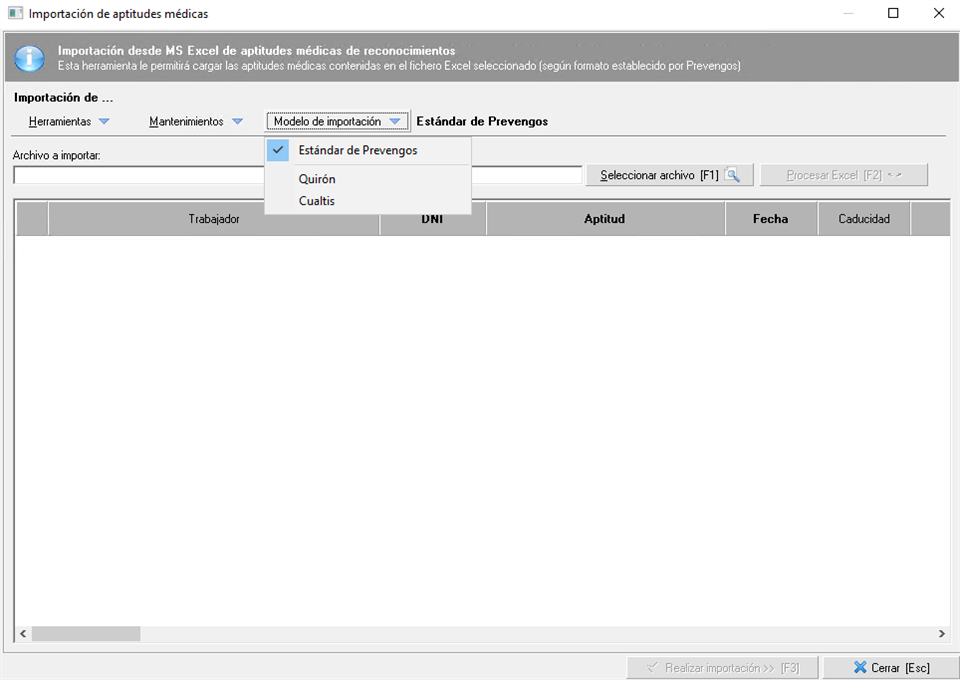Click the window app icon in title bar
This screenshot has height=680, width=960.
15,13
